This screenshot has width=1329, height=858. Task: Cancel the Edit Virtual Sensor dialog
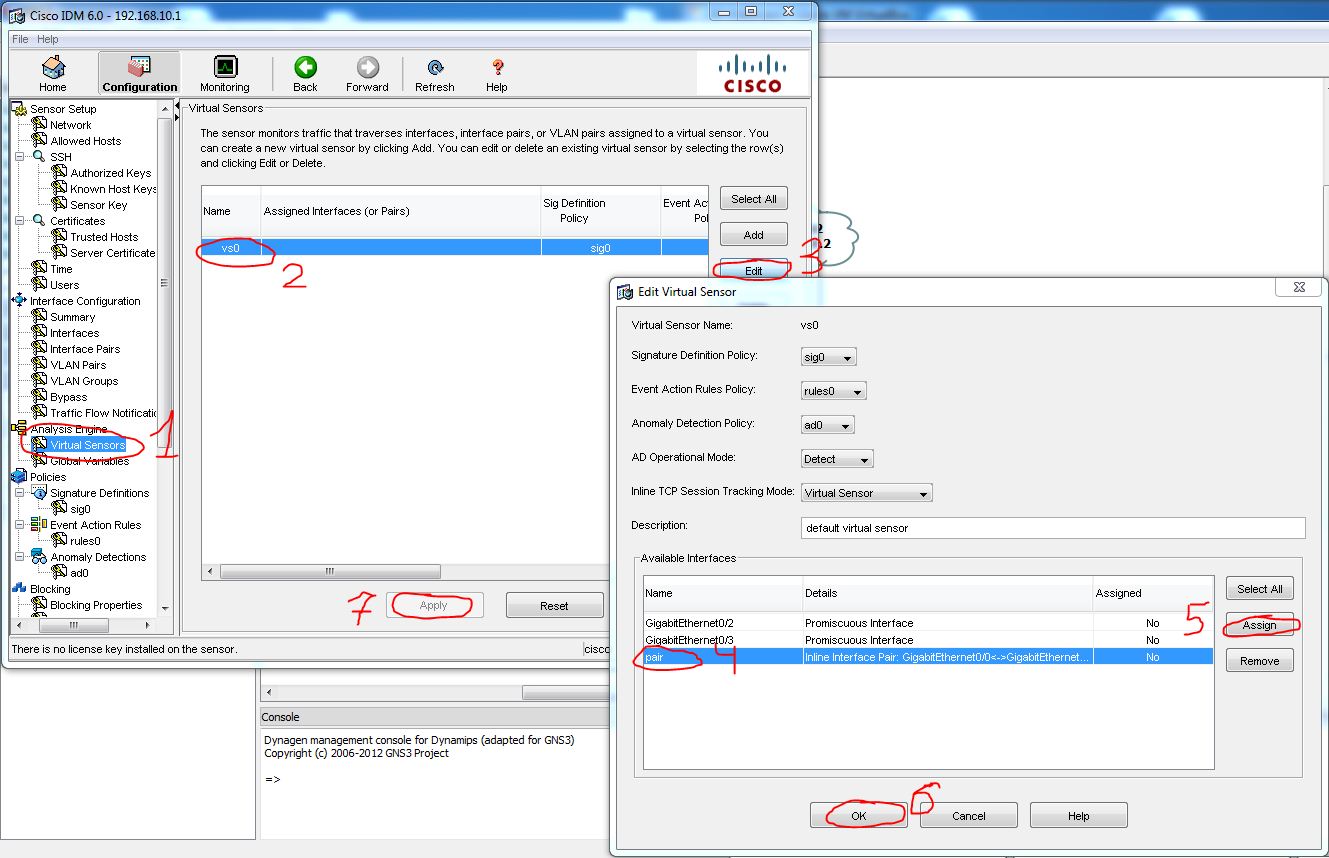[x=969, y=816]
